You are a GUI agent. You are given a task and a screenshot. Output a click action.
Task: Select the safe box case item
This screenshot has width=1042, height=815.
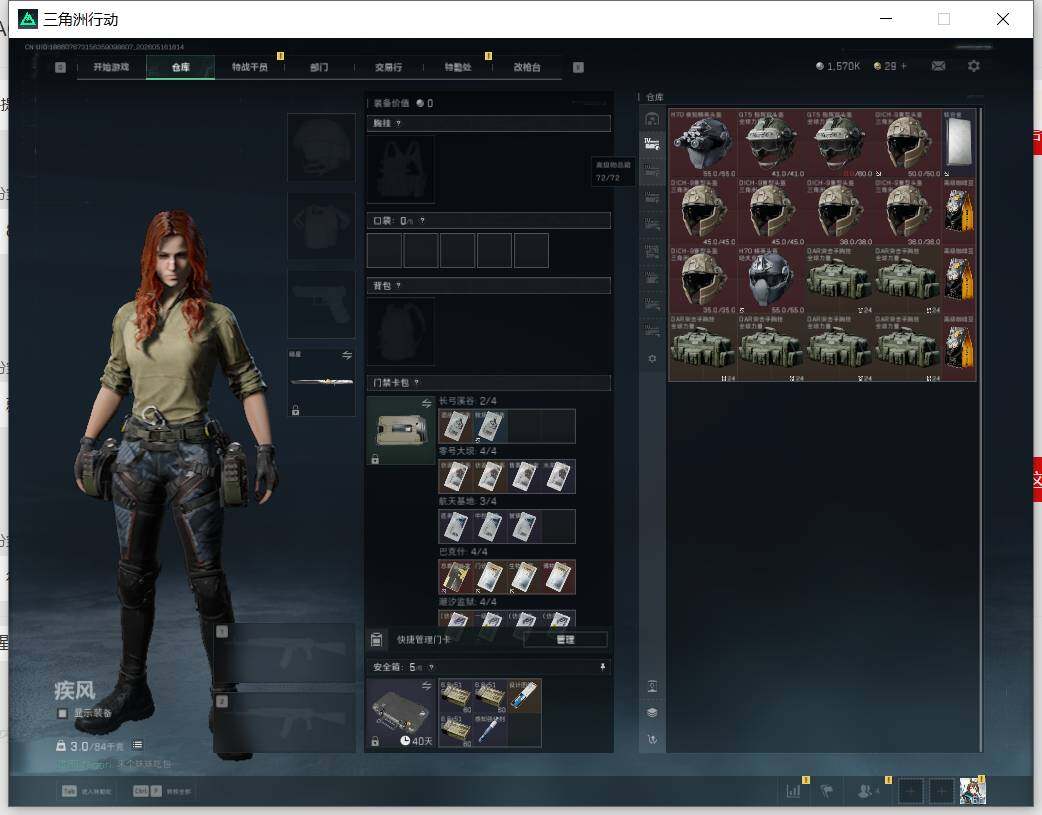click(401, 713)
